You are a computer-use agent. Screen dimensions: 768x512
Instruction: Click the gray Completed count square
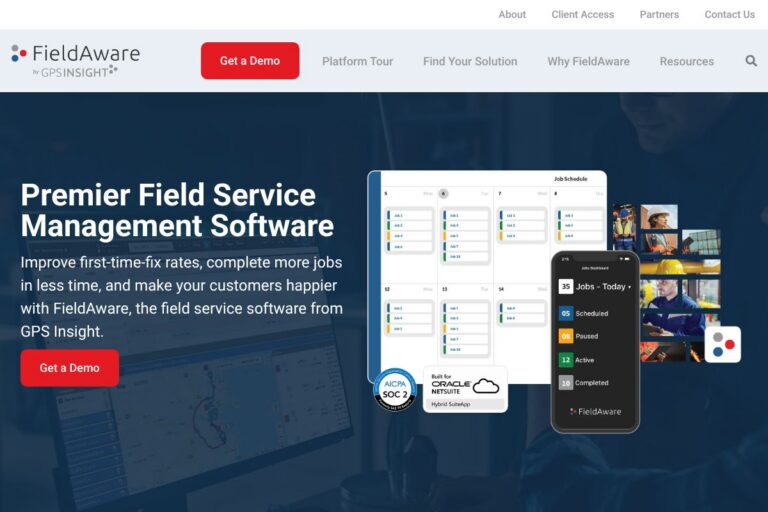(566, 383)
